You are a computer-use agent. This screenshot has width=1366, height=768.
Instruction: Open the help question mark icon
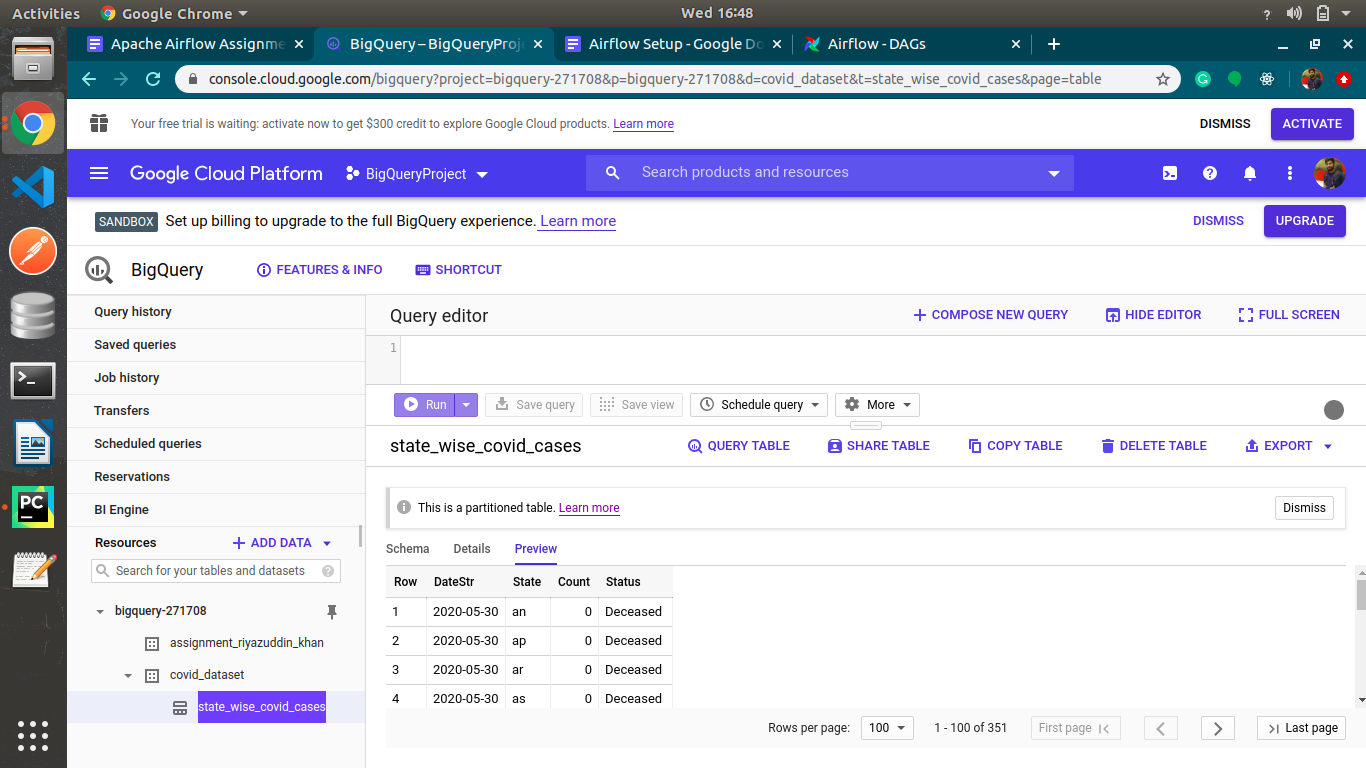1210,173
